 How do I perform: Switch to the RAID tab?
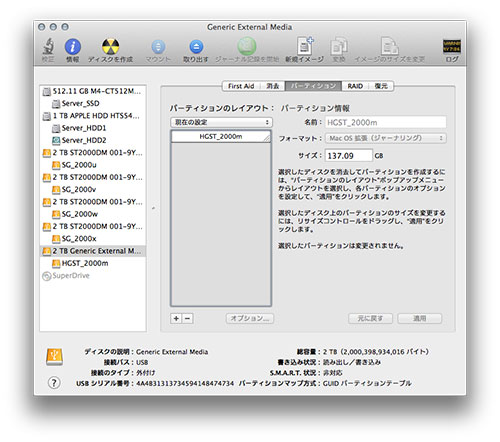coord(355,86)
